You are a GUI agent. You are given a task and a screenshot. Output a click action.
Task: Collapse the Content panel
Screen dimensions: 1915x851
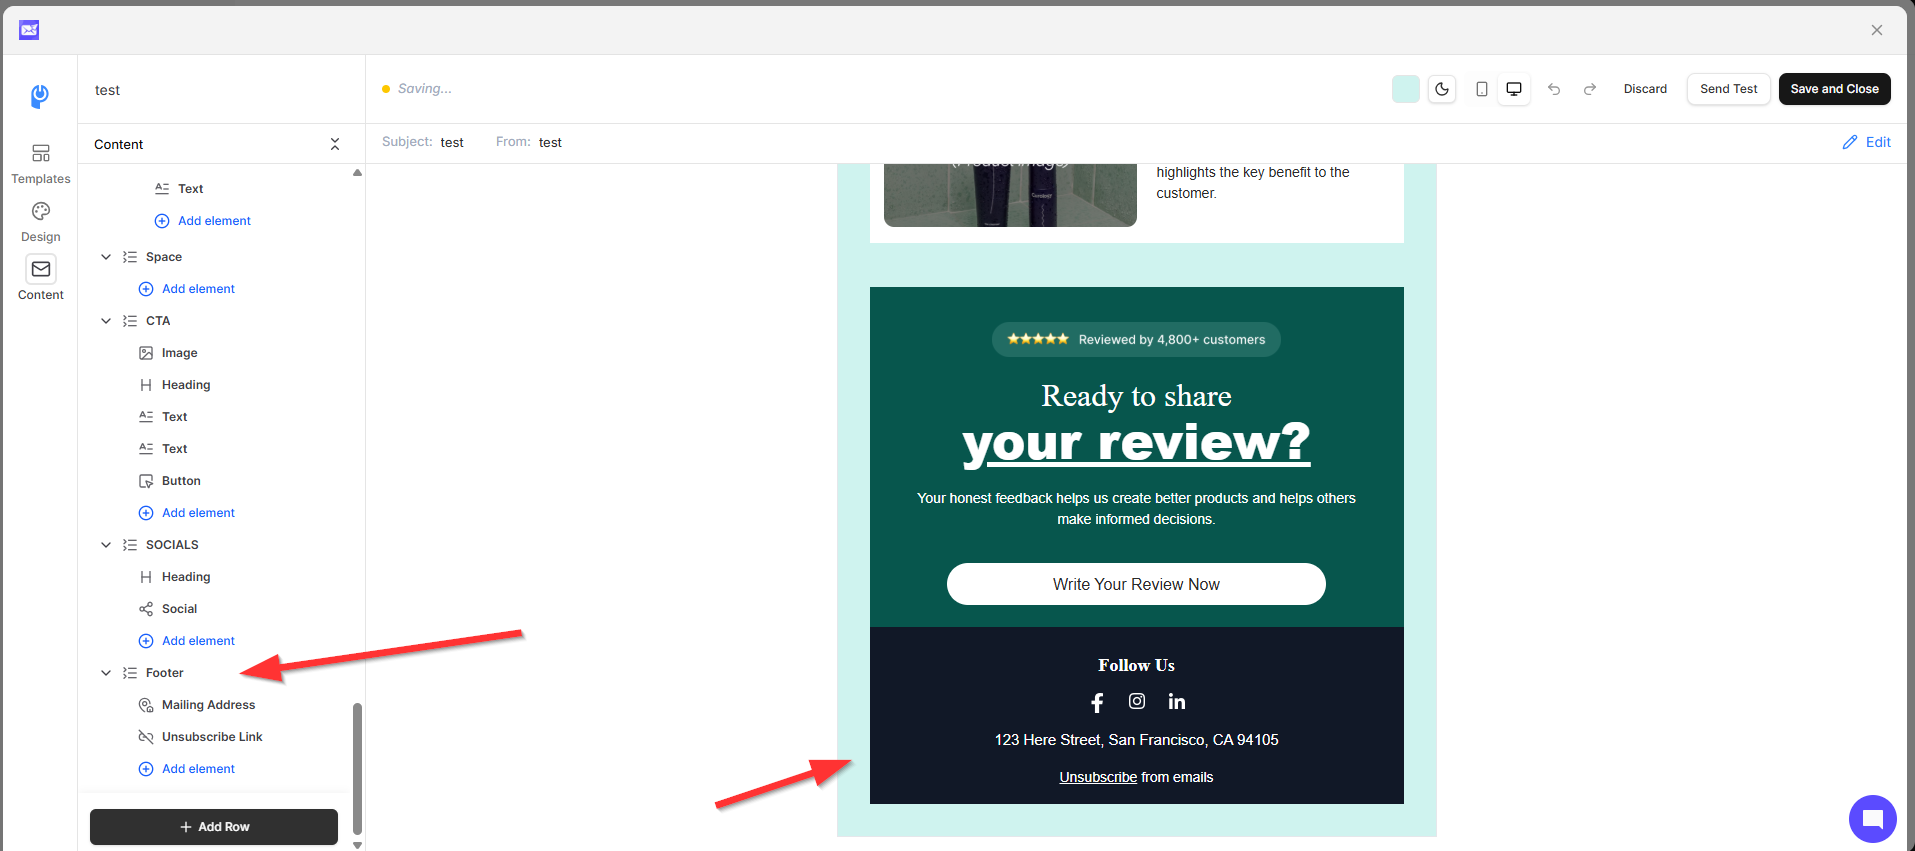(x=335, y=144)
